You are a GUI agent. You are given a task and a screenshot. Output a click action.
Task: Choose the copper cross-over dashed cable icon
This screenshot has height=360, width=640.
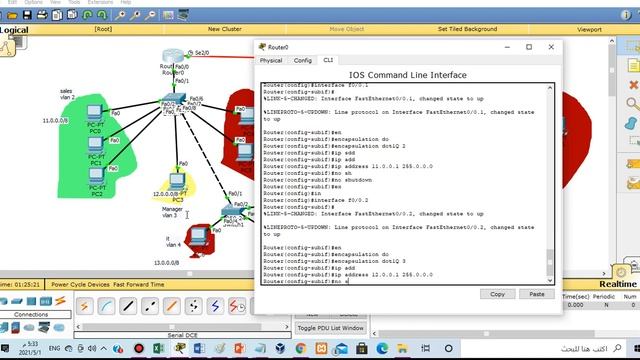coord(150,306)
